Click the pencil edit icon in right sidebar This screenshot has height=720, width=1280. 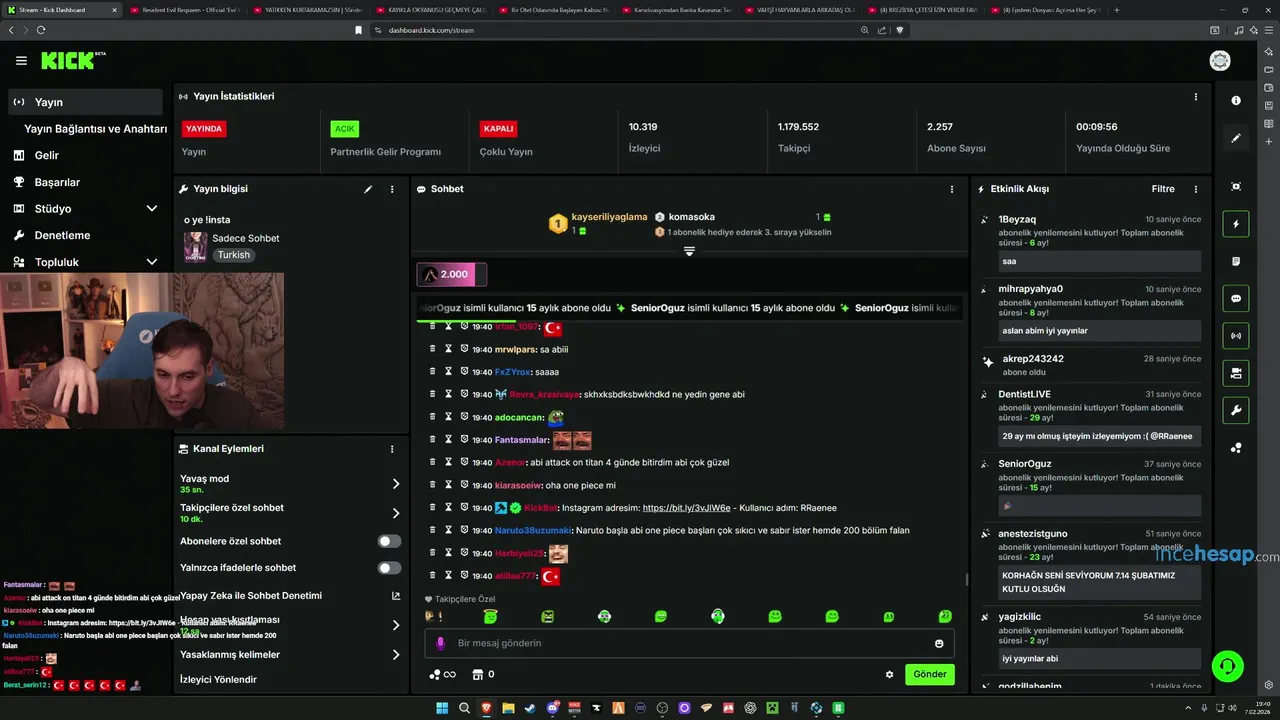click(x=1236, y=138)
